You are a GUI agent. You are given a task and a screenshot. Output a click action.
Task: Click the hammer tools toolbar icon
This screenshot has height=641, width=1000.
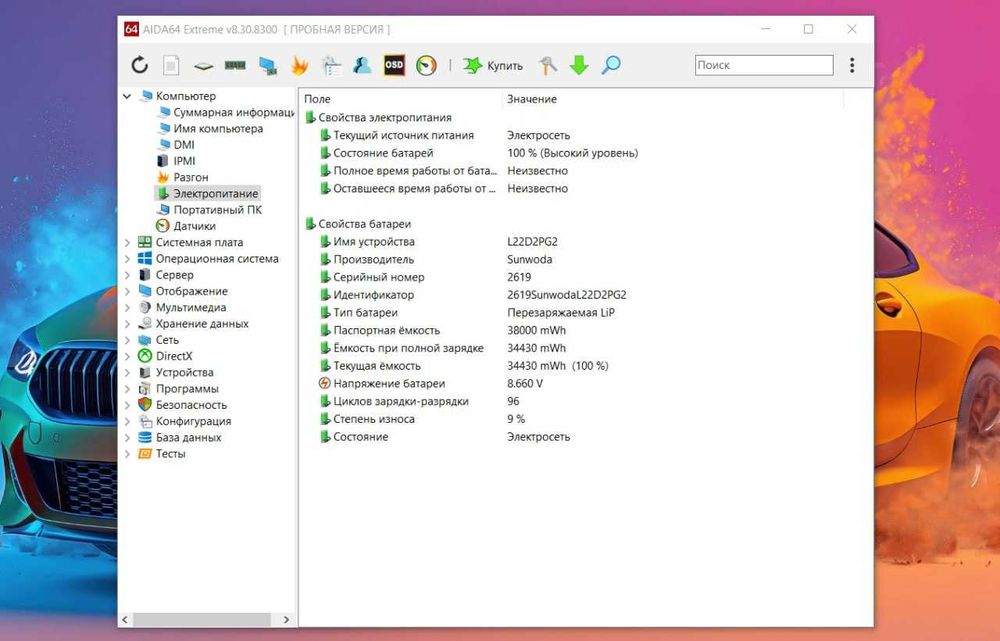(547, 65)
